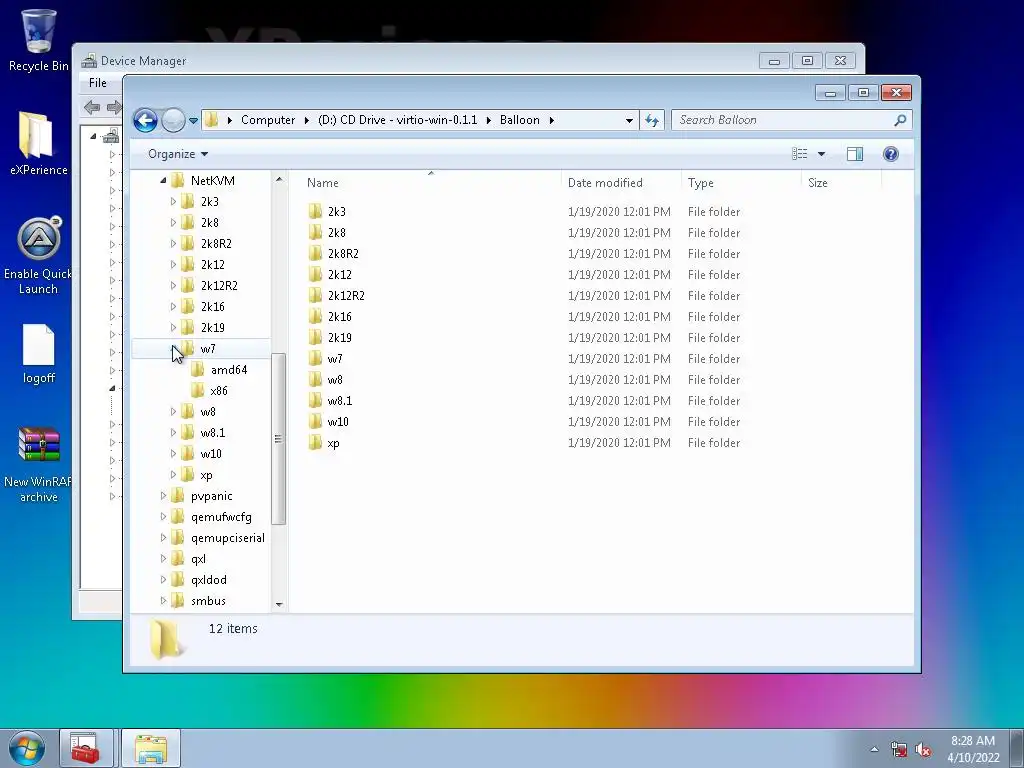Image resolution: width=1024 pixels, height=768 pixels.
Task: Open New WinRAR archive desktop icon
Action: 38,465
